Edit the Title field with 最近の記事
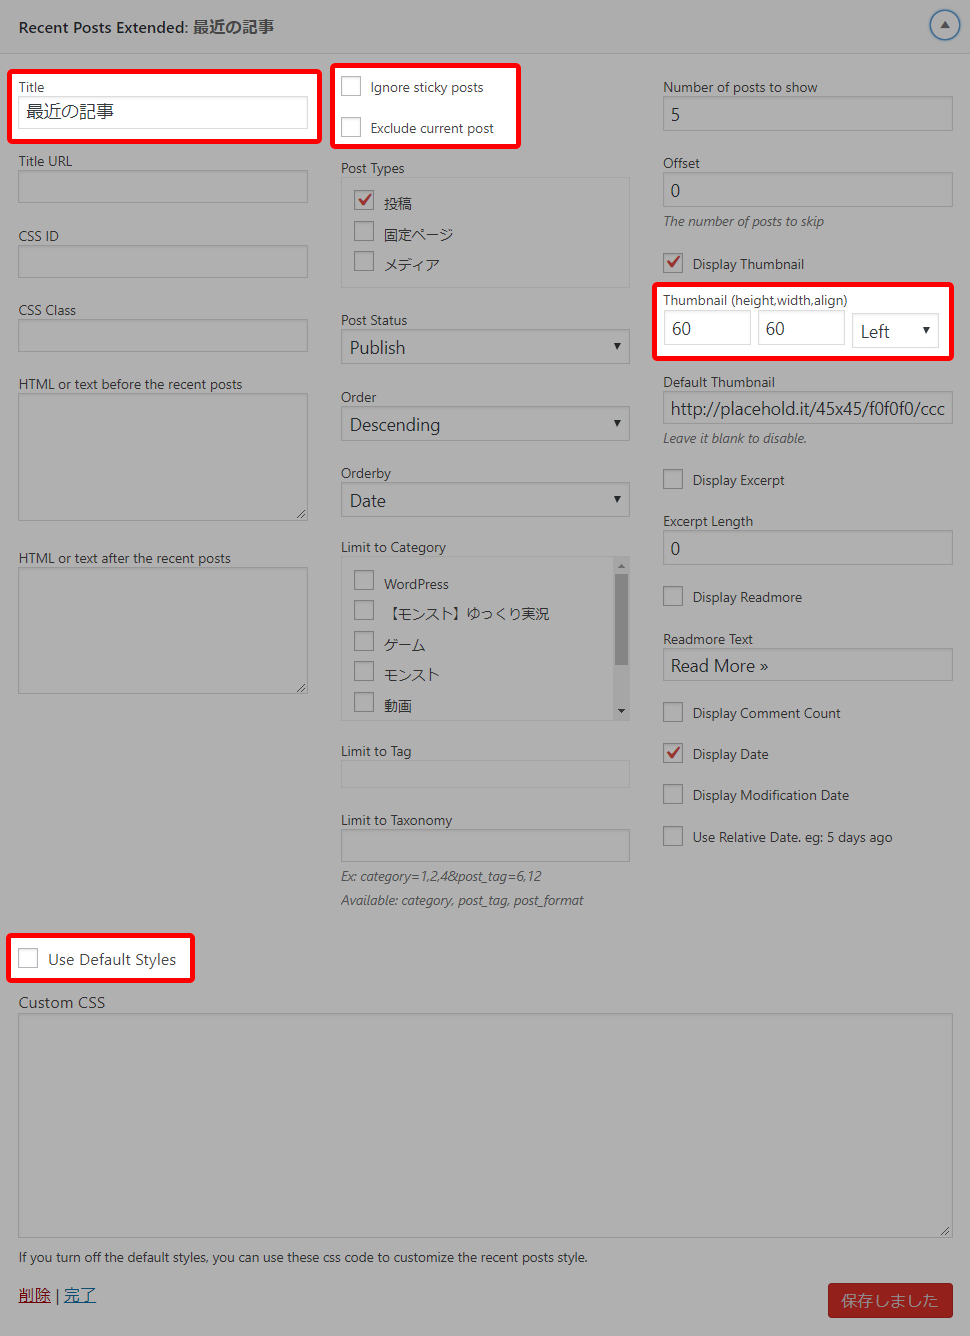 [163, 112]
